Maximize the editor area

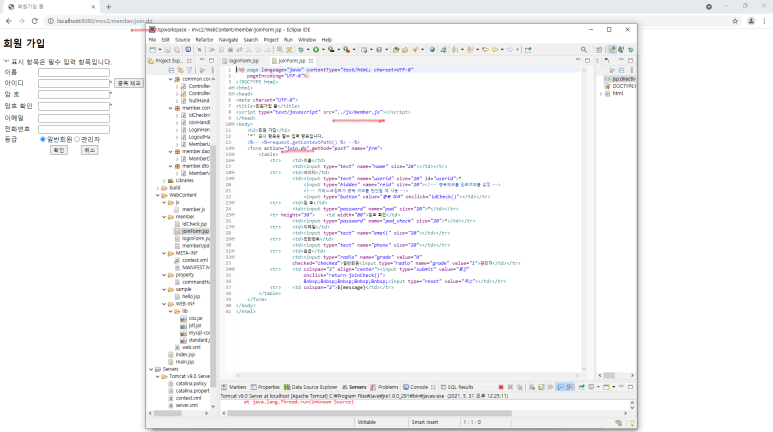(x=587, y=61)
